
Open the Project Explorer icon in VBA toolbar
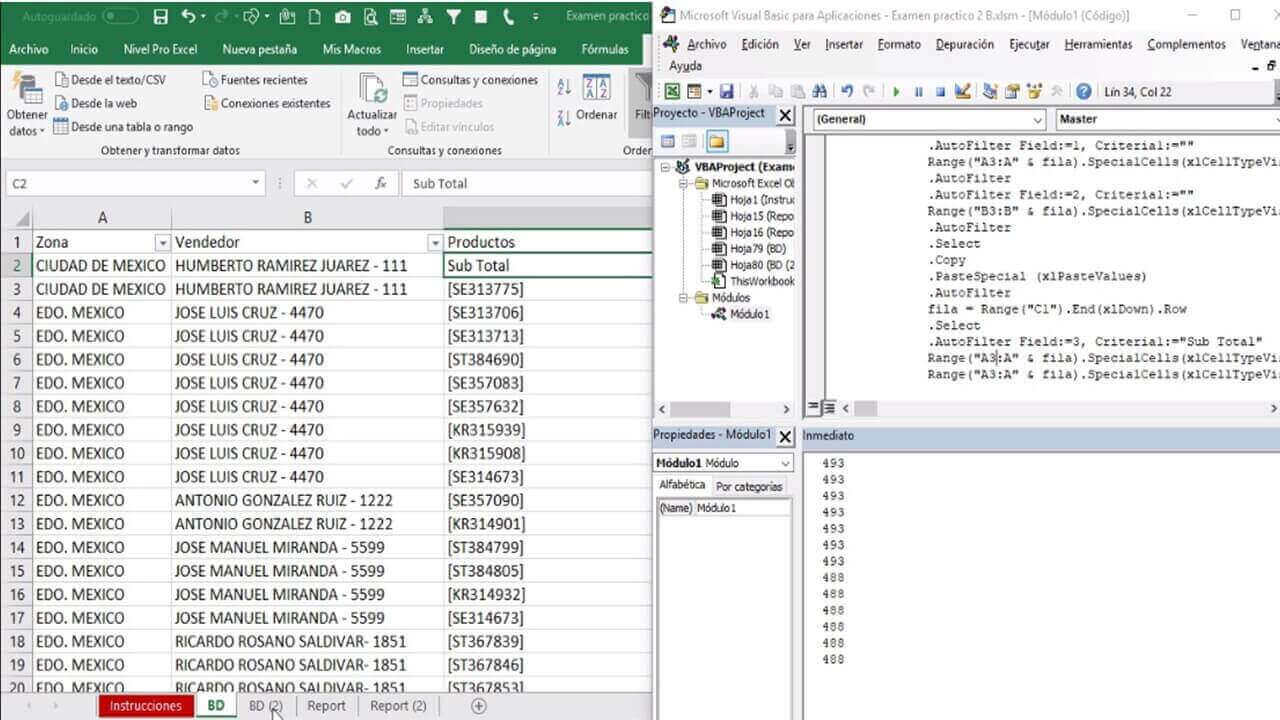(x=990, y=91)
